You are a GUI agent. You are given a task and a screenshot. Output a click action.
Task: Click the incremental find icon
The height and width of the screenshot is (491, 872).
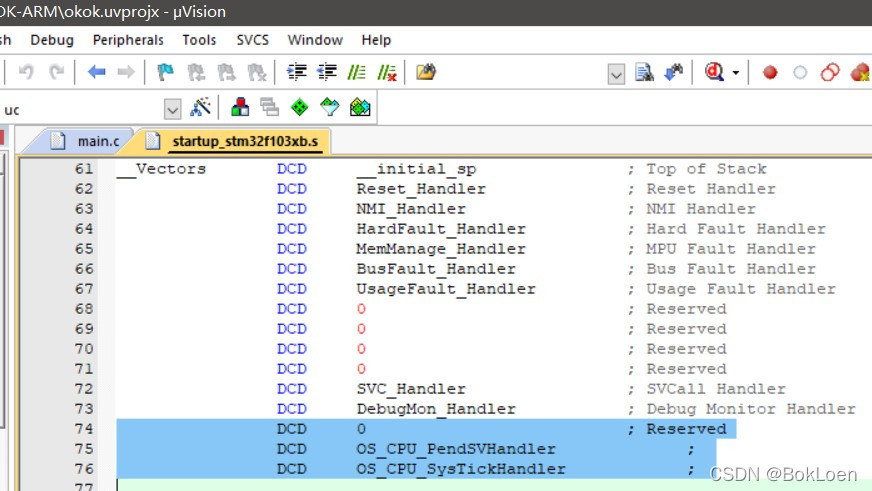pyautogui.click(x=673, y=72)
